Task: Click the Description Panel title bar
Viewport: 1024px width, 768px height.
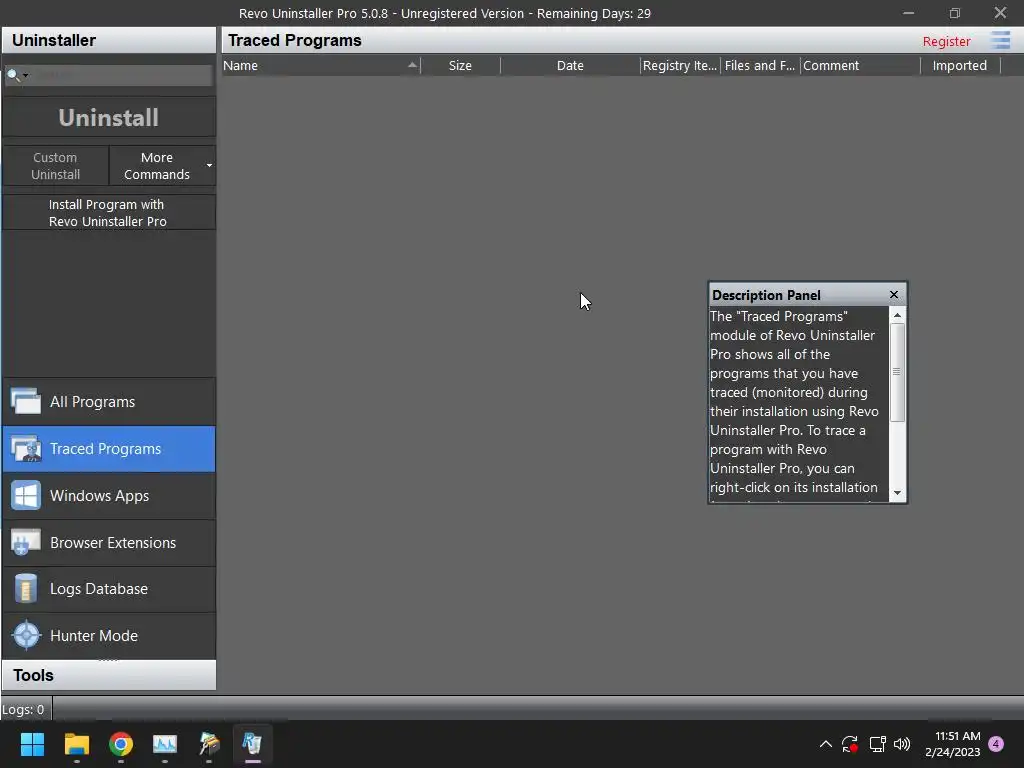Action: (x=797, y=295)
